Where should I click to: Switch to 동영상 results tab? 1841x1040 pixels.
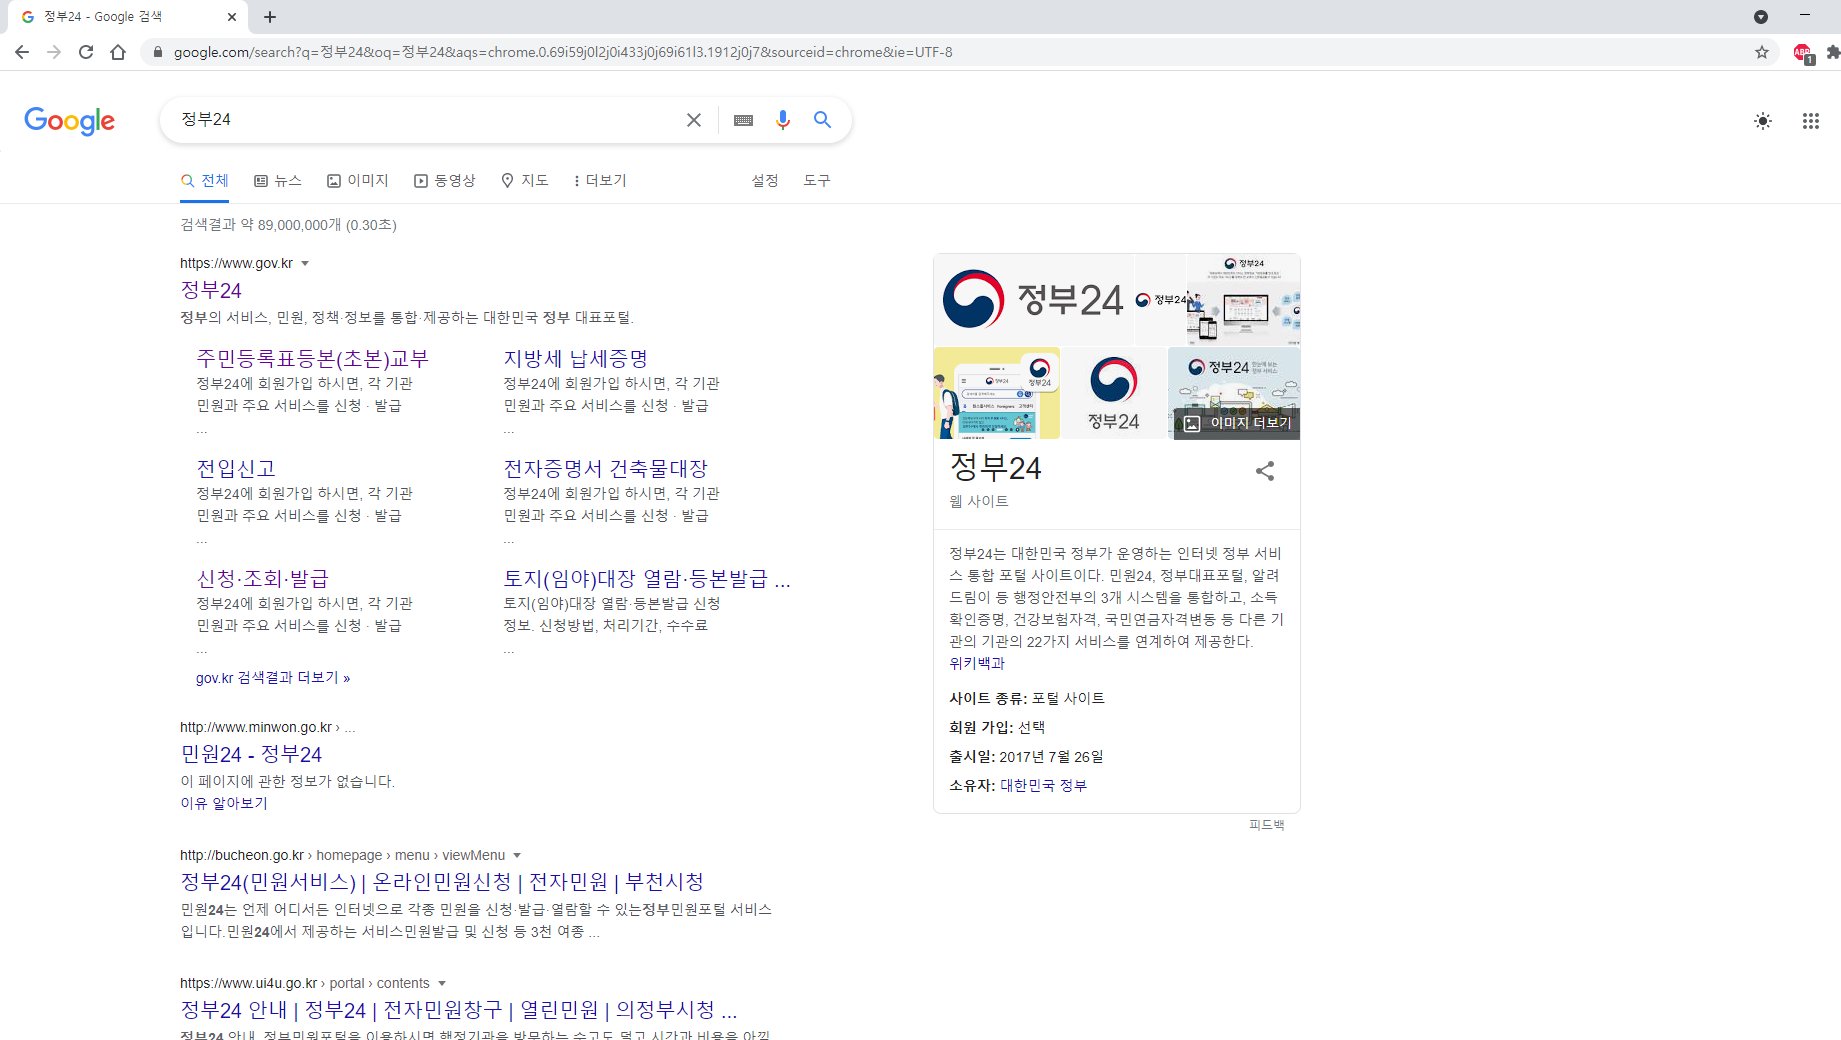(x=445, y=181)
